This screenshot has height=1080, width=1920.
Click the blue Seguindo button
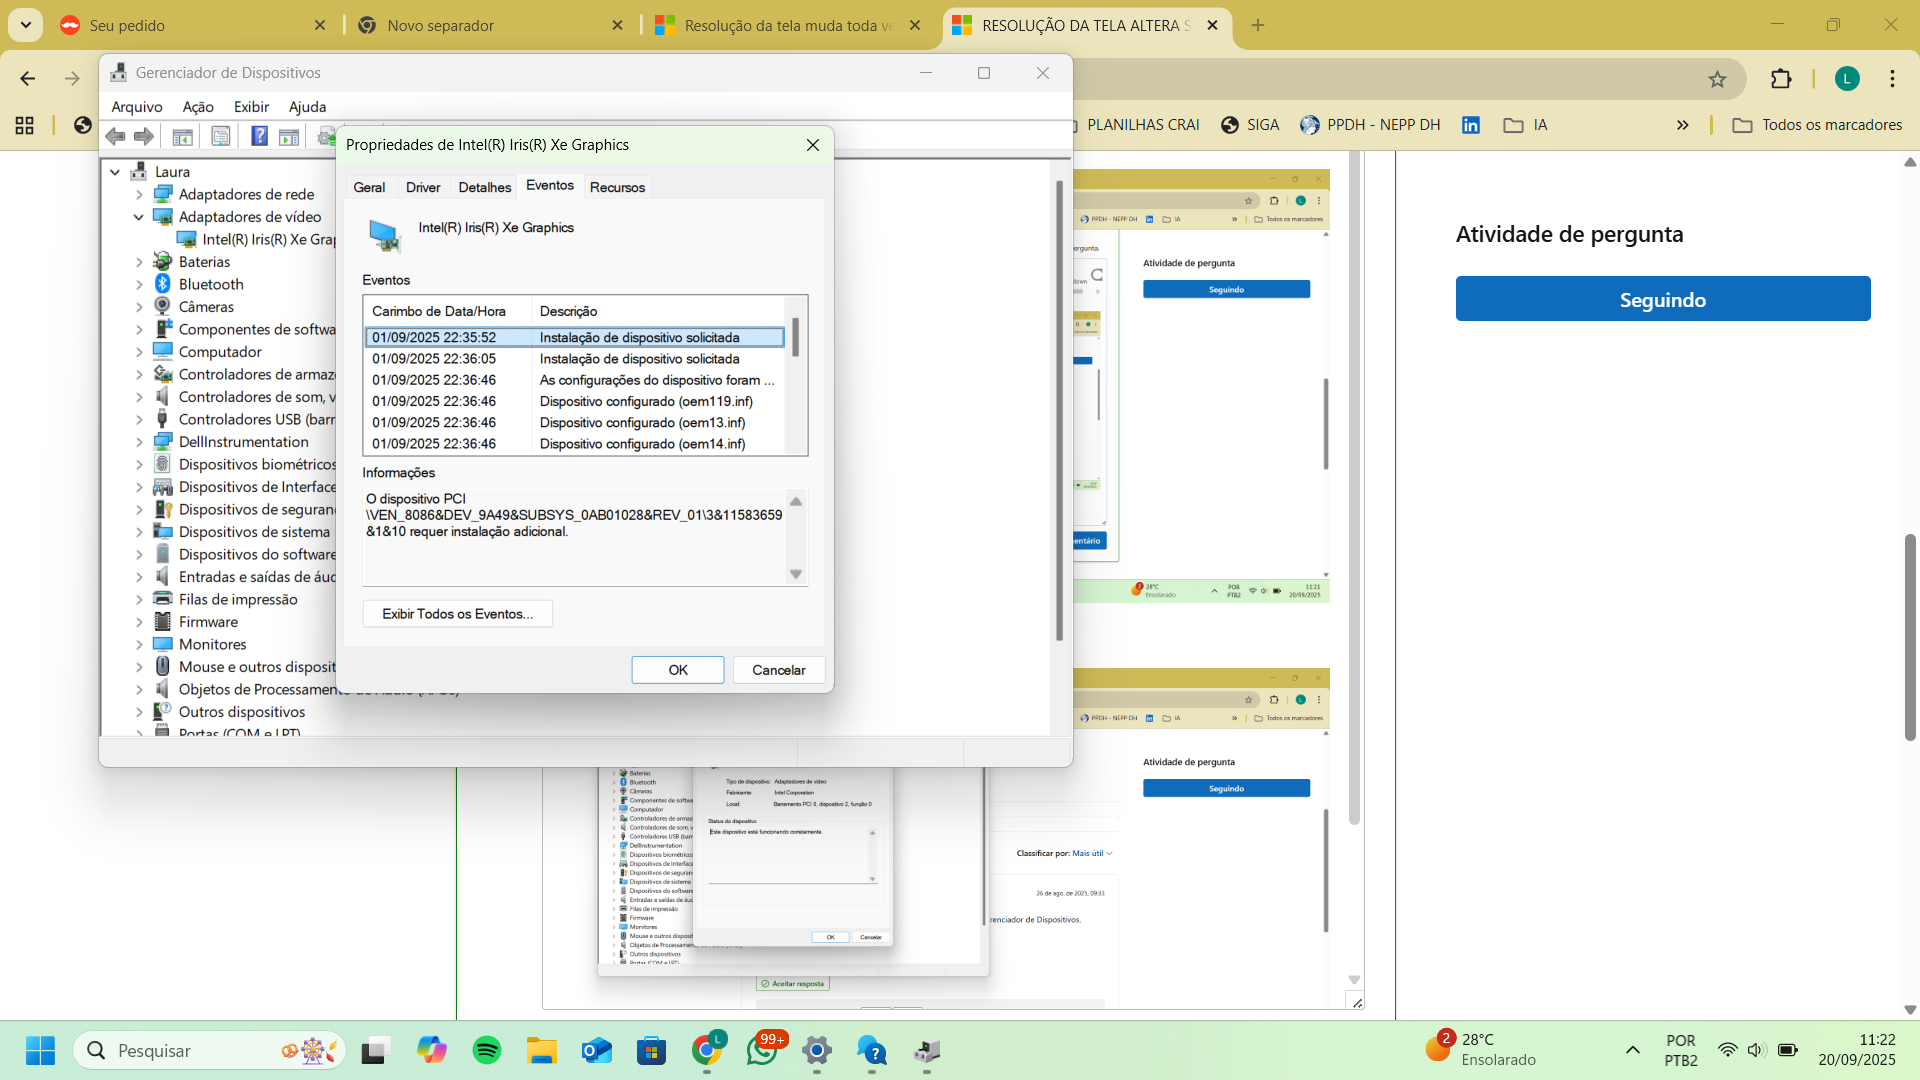click(x=1663, y=299)
